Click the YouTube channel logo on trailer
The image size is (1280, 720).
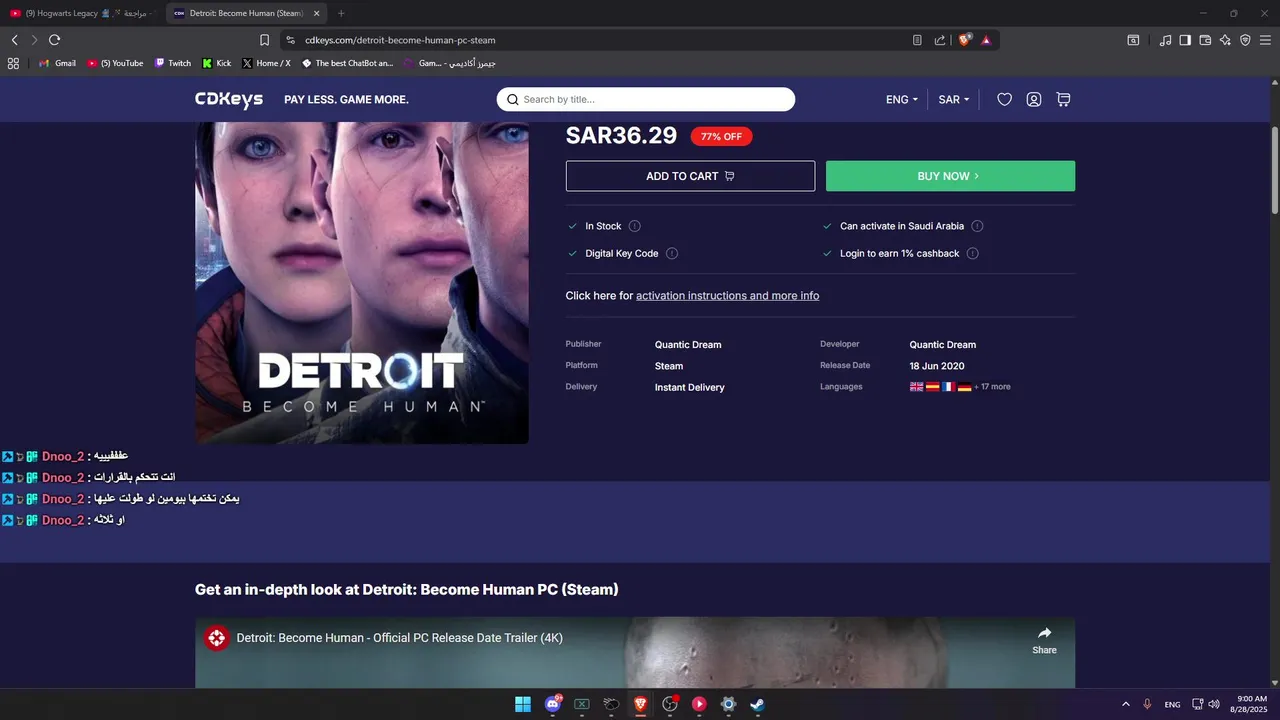pos(217,638)
